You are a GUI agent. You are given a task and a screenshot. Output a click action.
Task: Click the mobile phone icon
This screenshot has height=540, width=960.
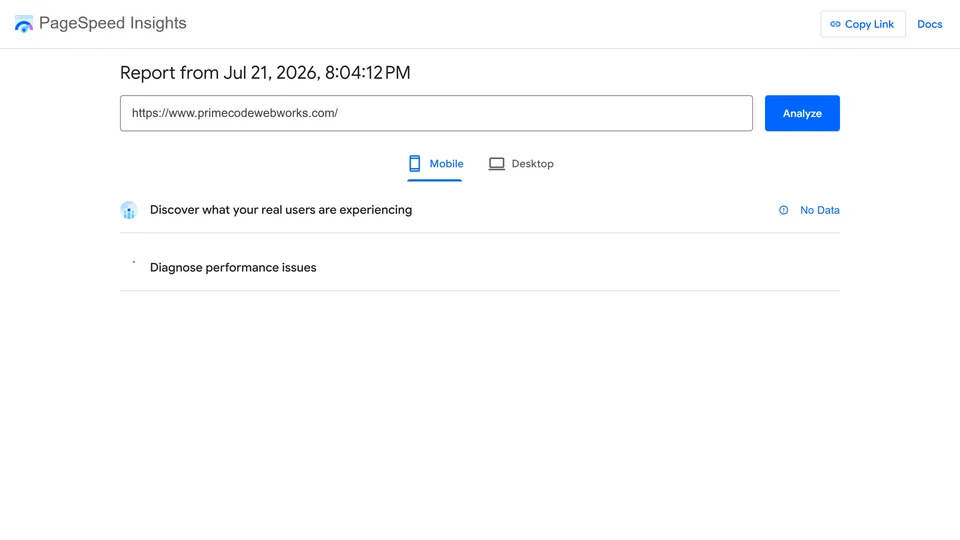click(414, 163)
